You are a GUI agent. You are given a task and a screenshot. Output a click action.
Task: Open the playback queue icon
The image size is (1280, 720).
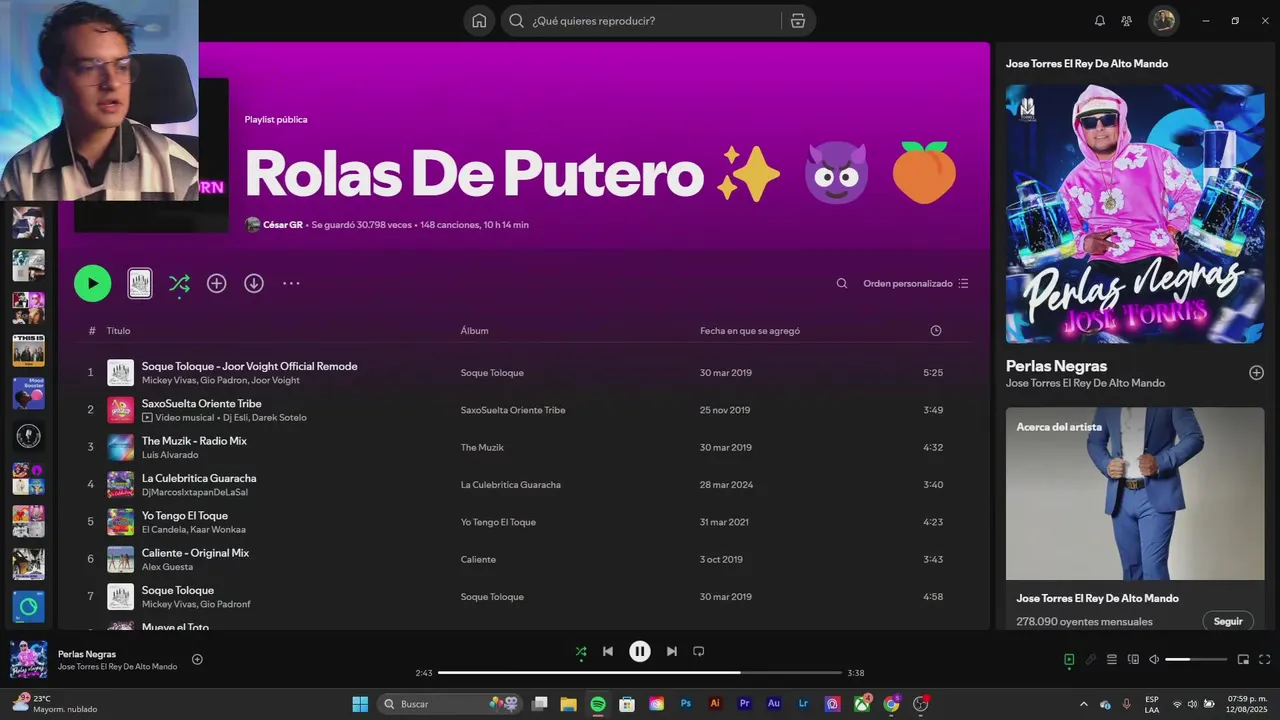[x=1111, y=659]
